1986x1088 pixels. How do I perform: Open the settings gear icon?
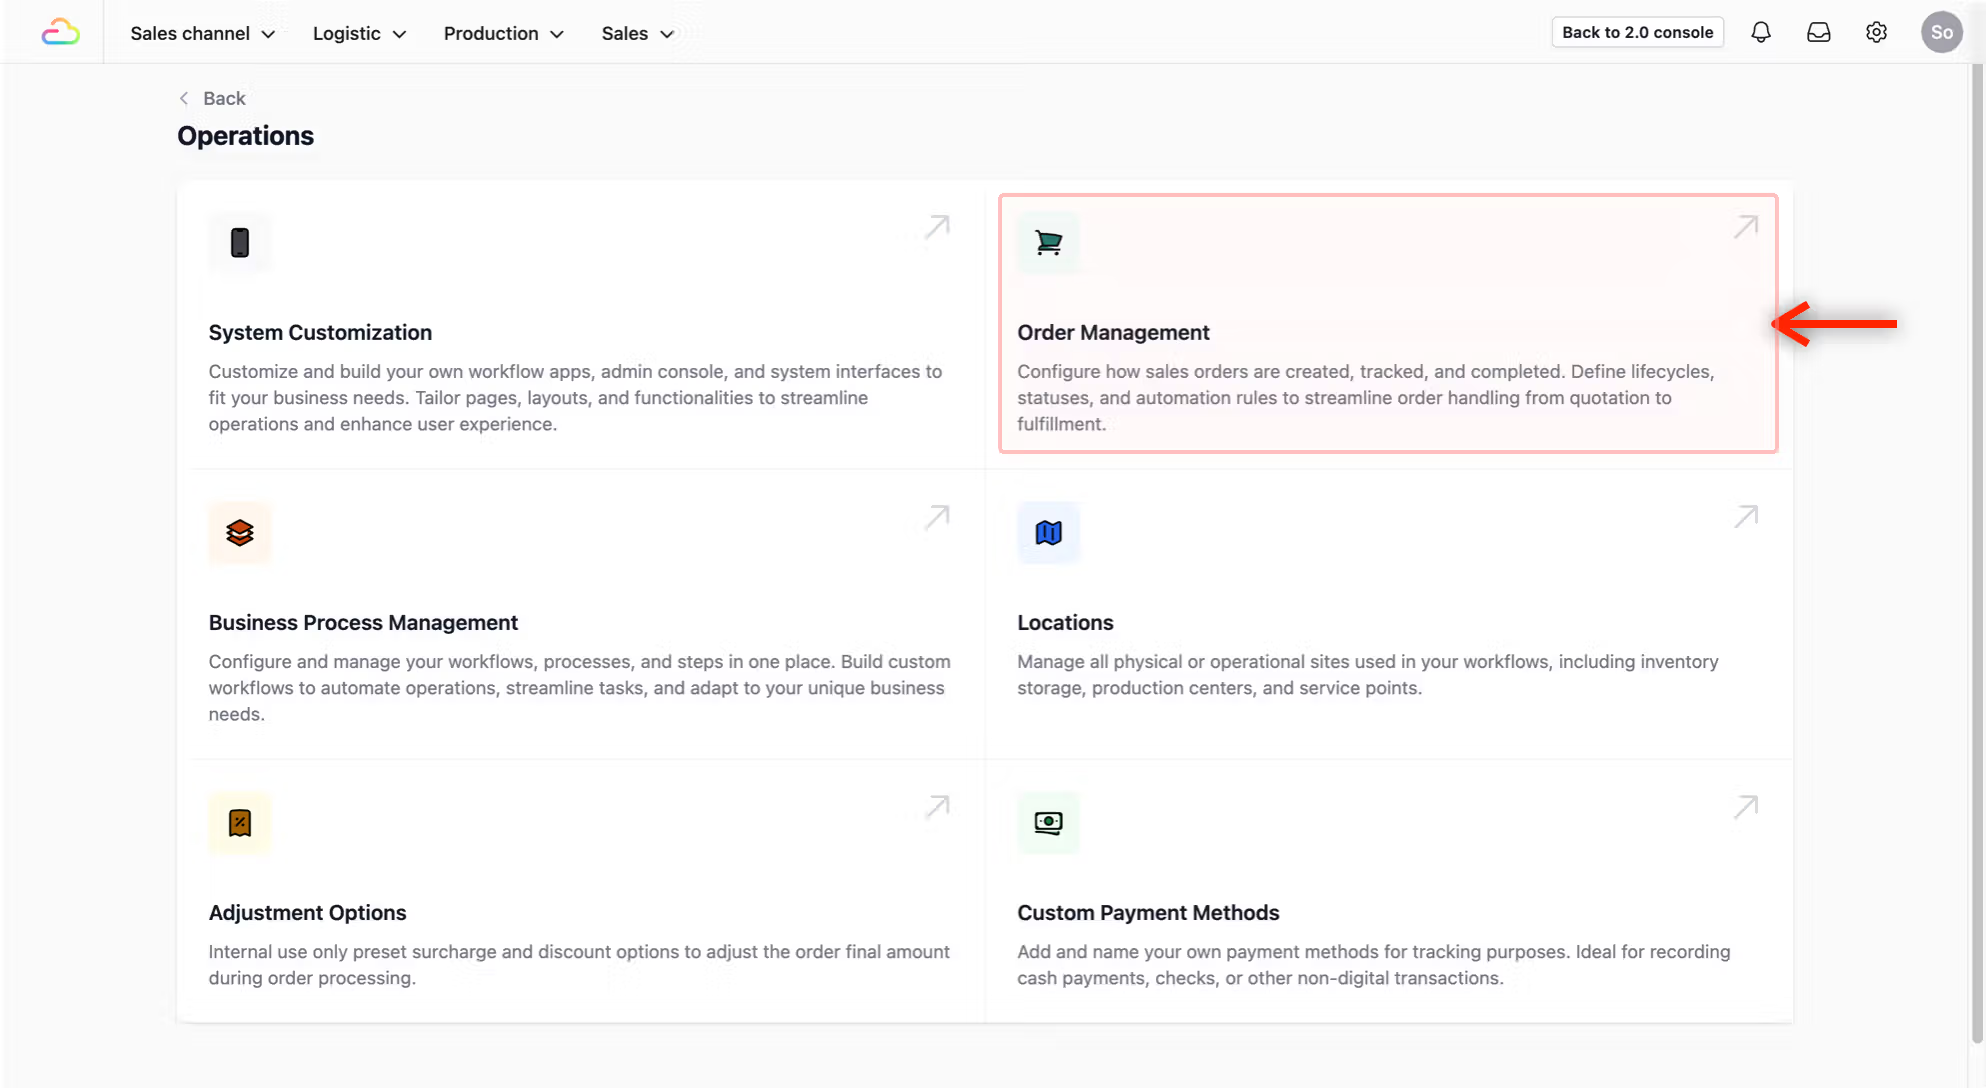click(x=1876, y=32)
